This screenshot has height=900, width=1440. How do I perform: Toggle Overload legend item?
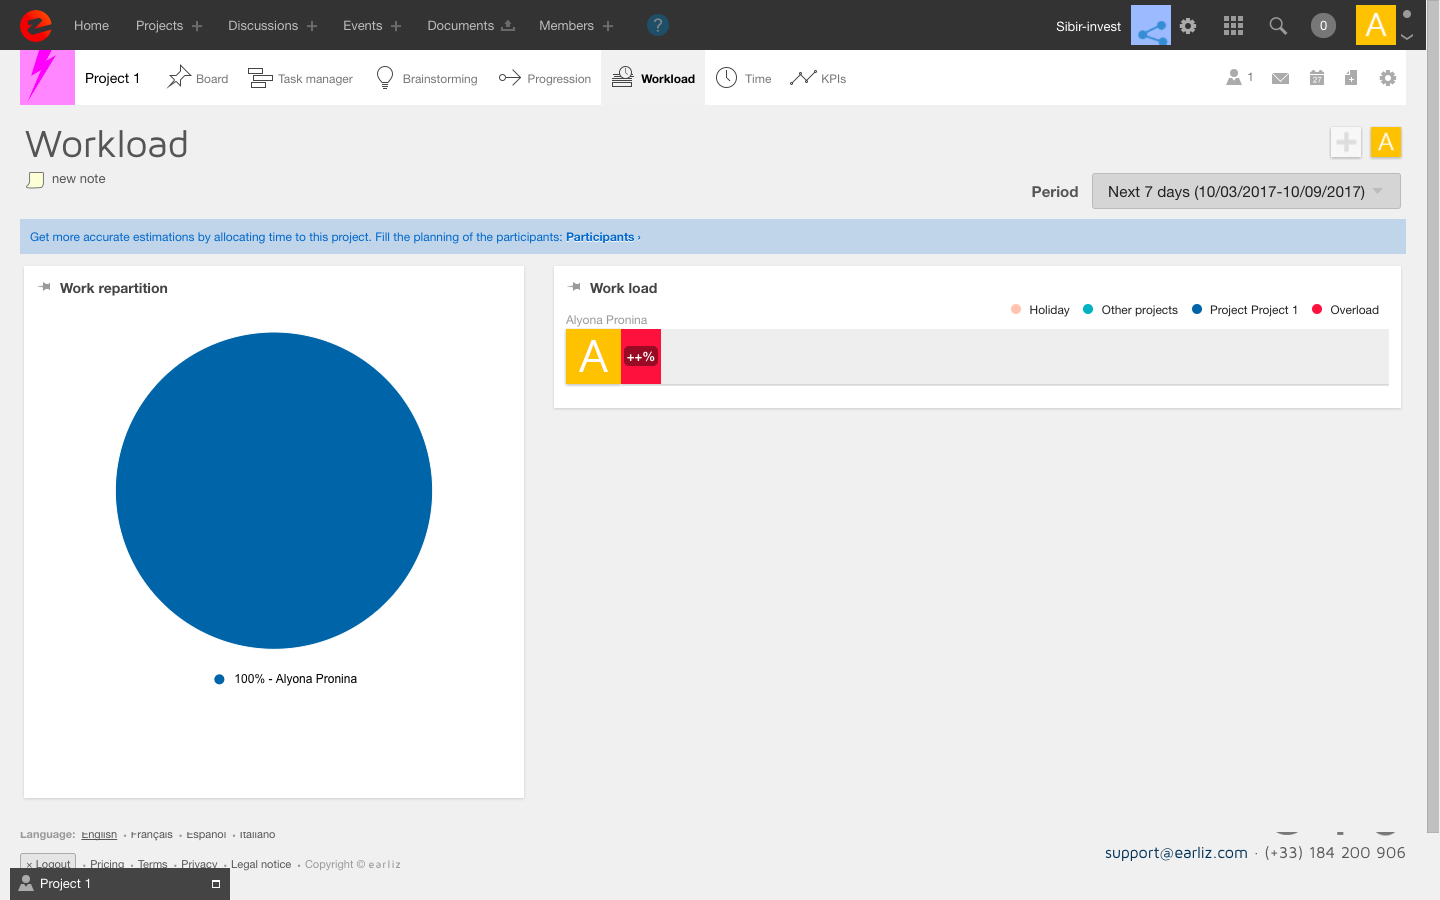[x=1345, y=310]
